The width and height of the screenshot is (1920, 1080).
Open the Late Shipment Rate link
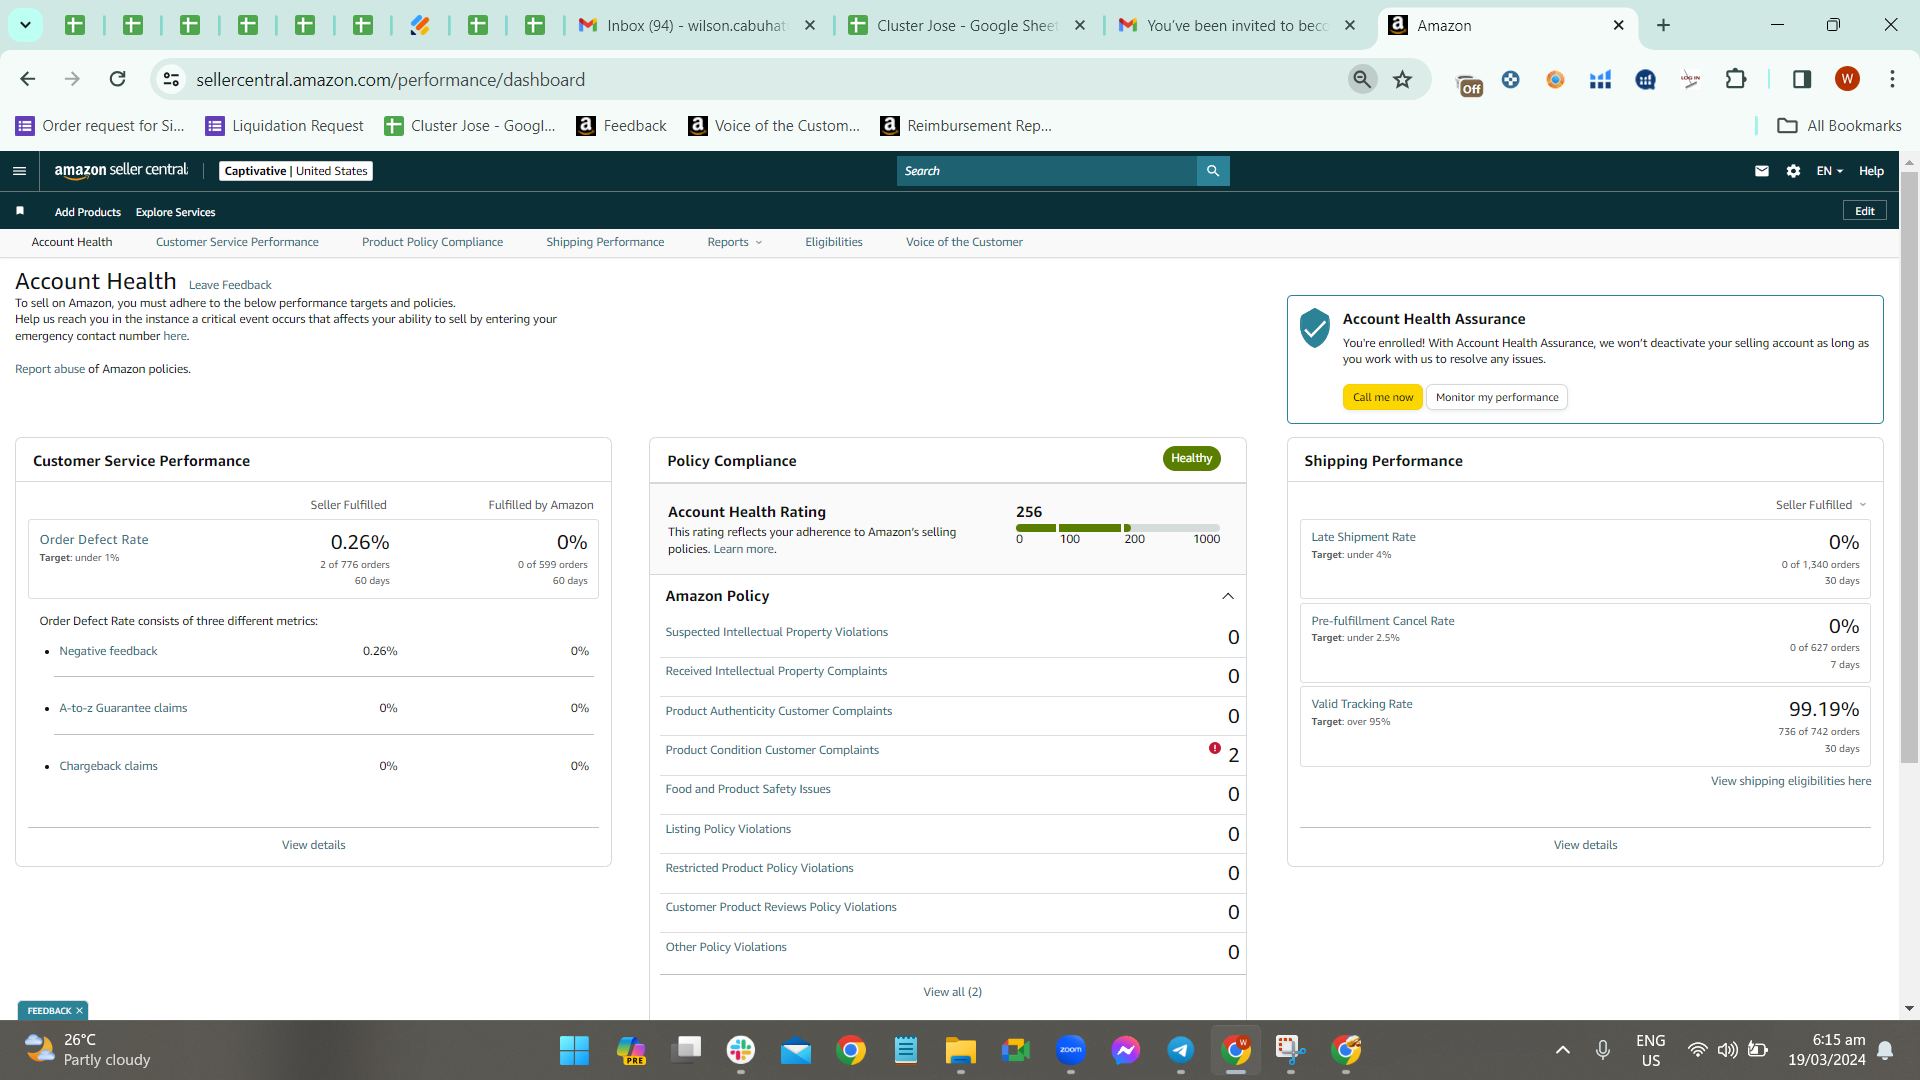click(x=1363, y=537)
